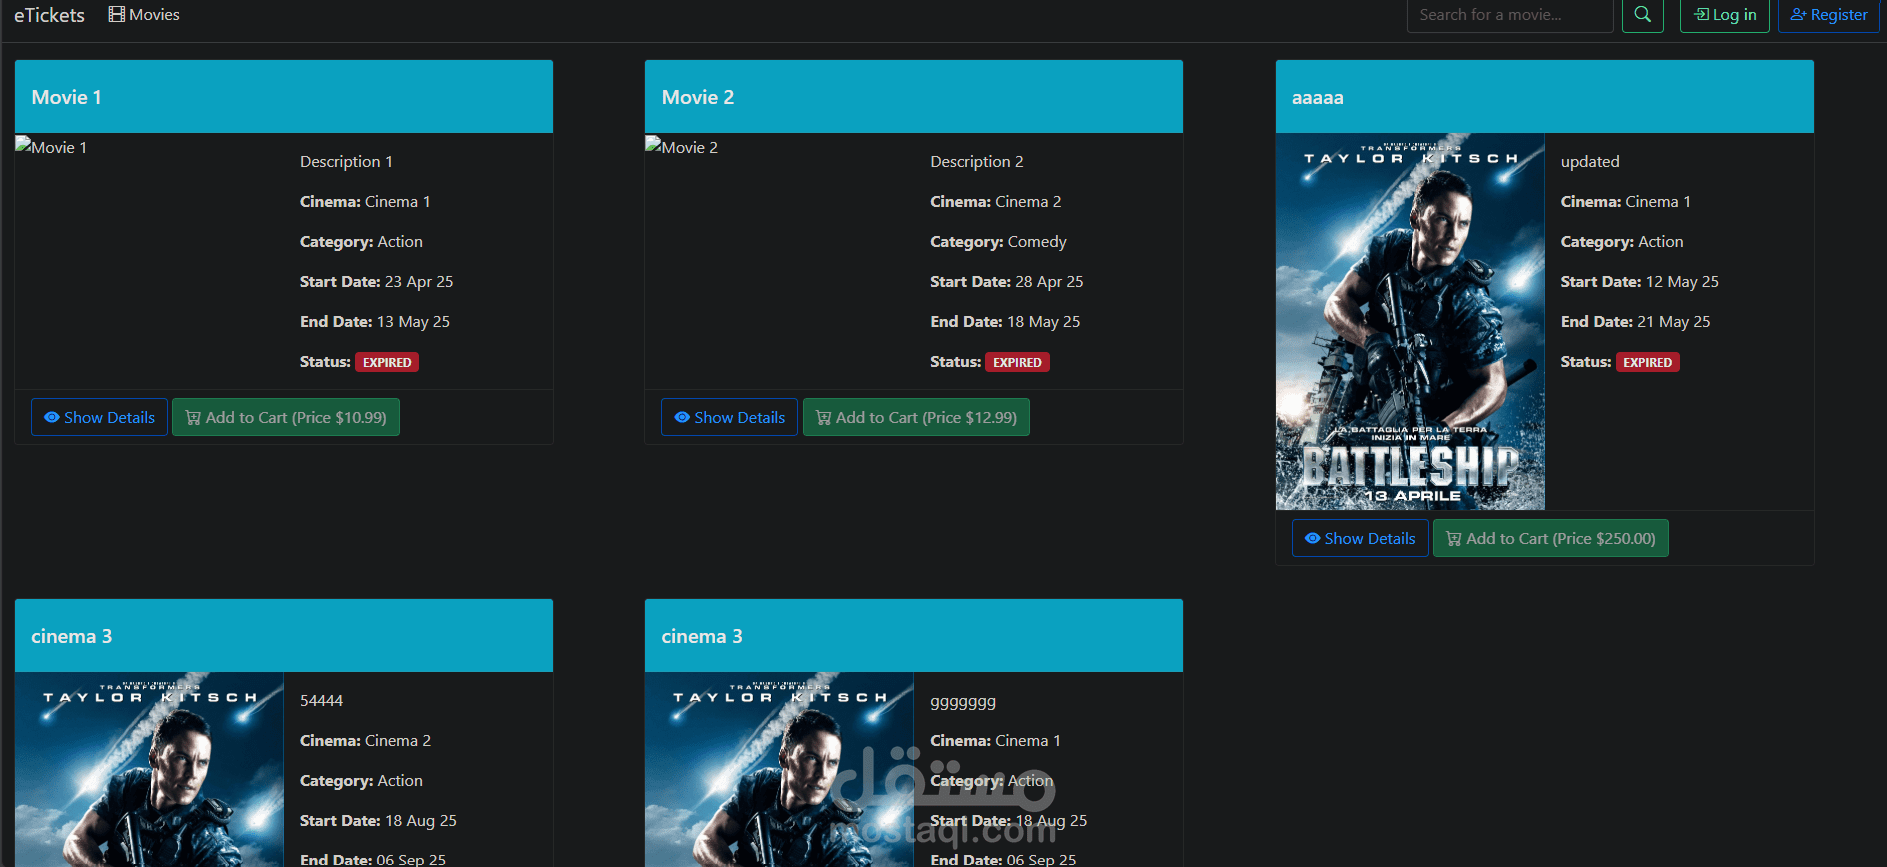This screenshot has height=867, width=1887.
Task: Click the broken Movie 1 image
Action: pos(51,147)
